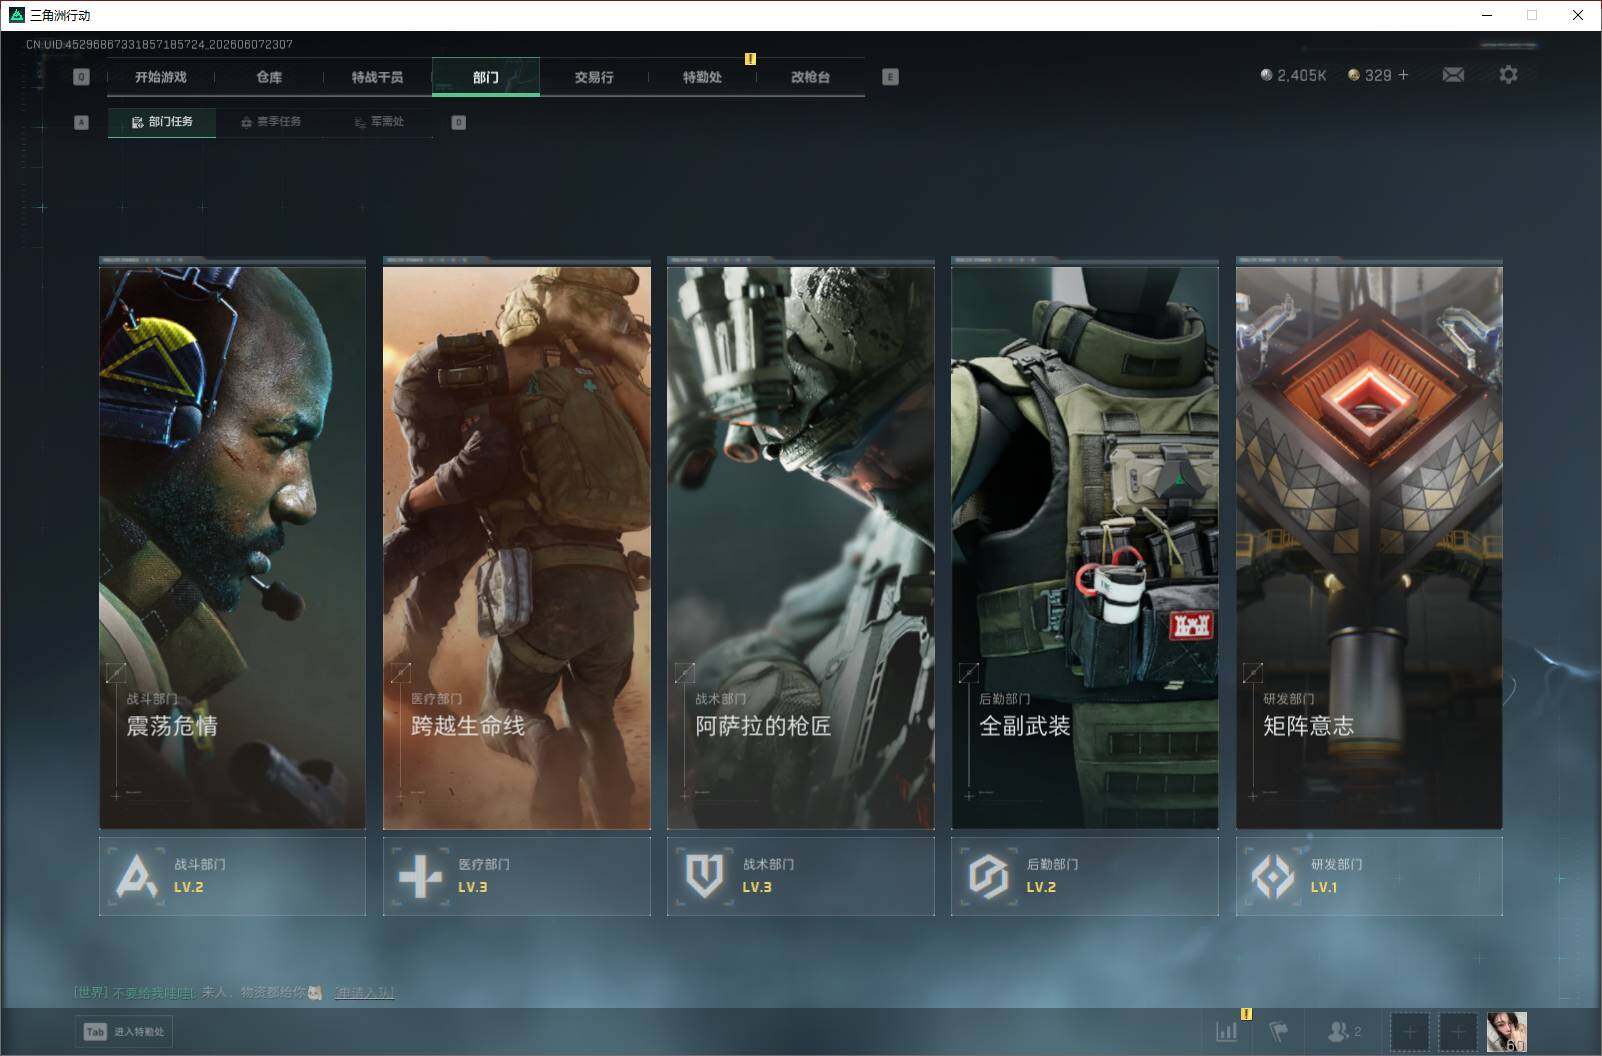
Task: Click the 战斗部门 LV.2 emblem icon
Action: (x=136, y=876)
